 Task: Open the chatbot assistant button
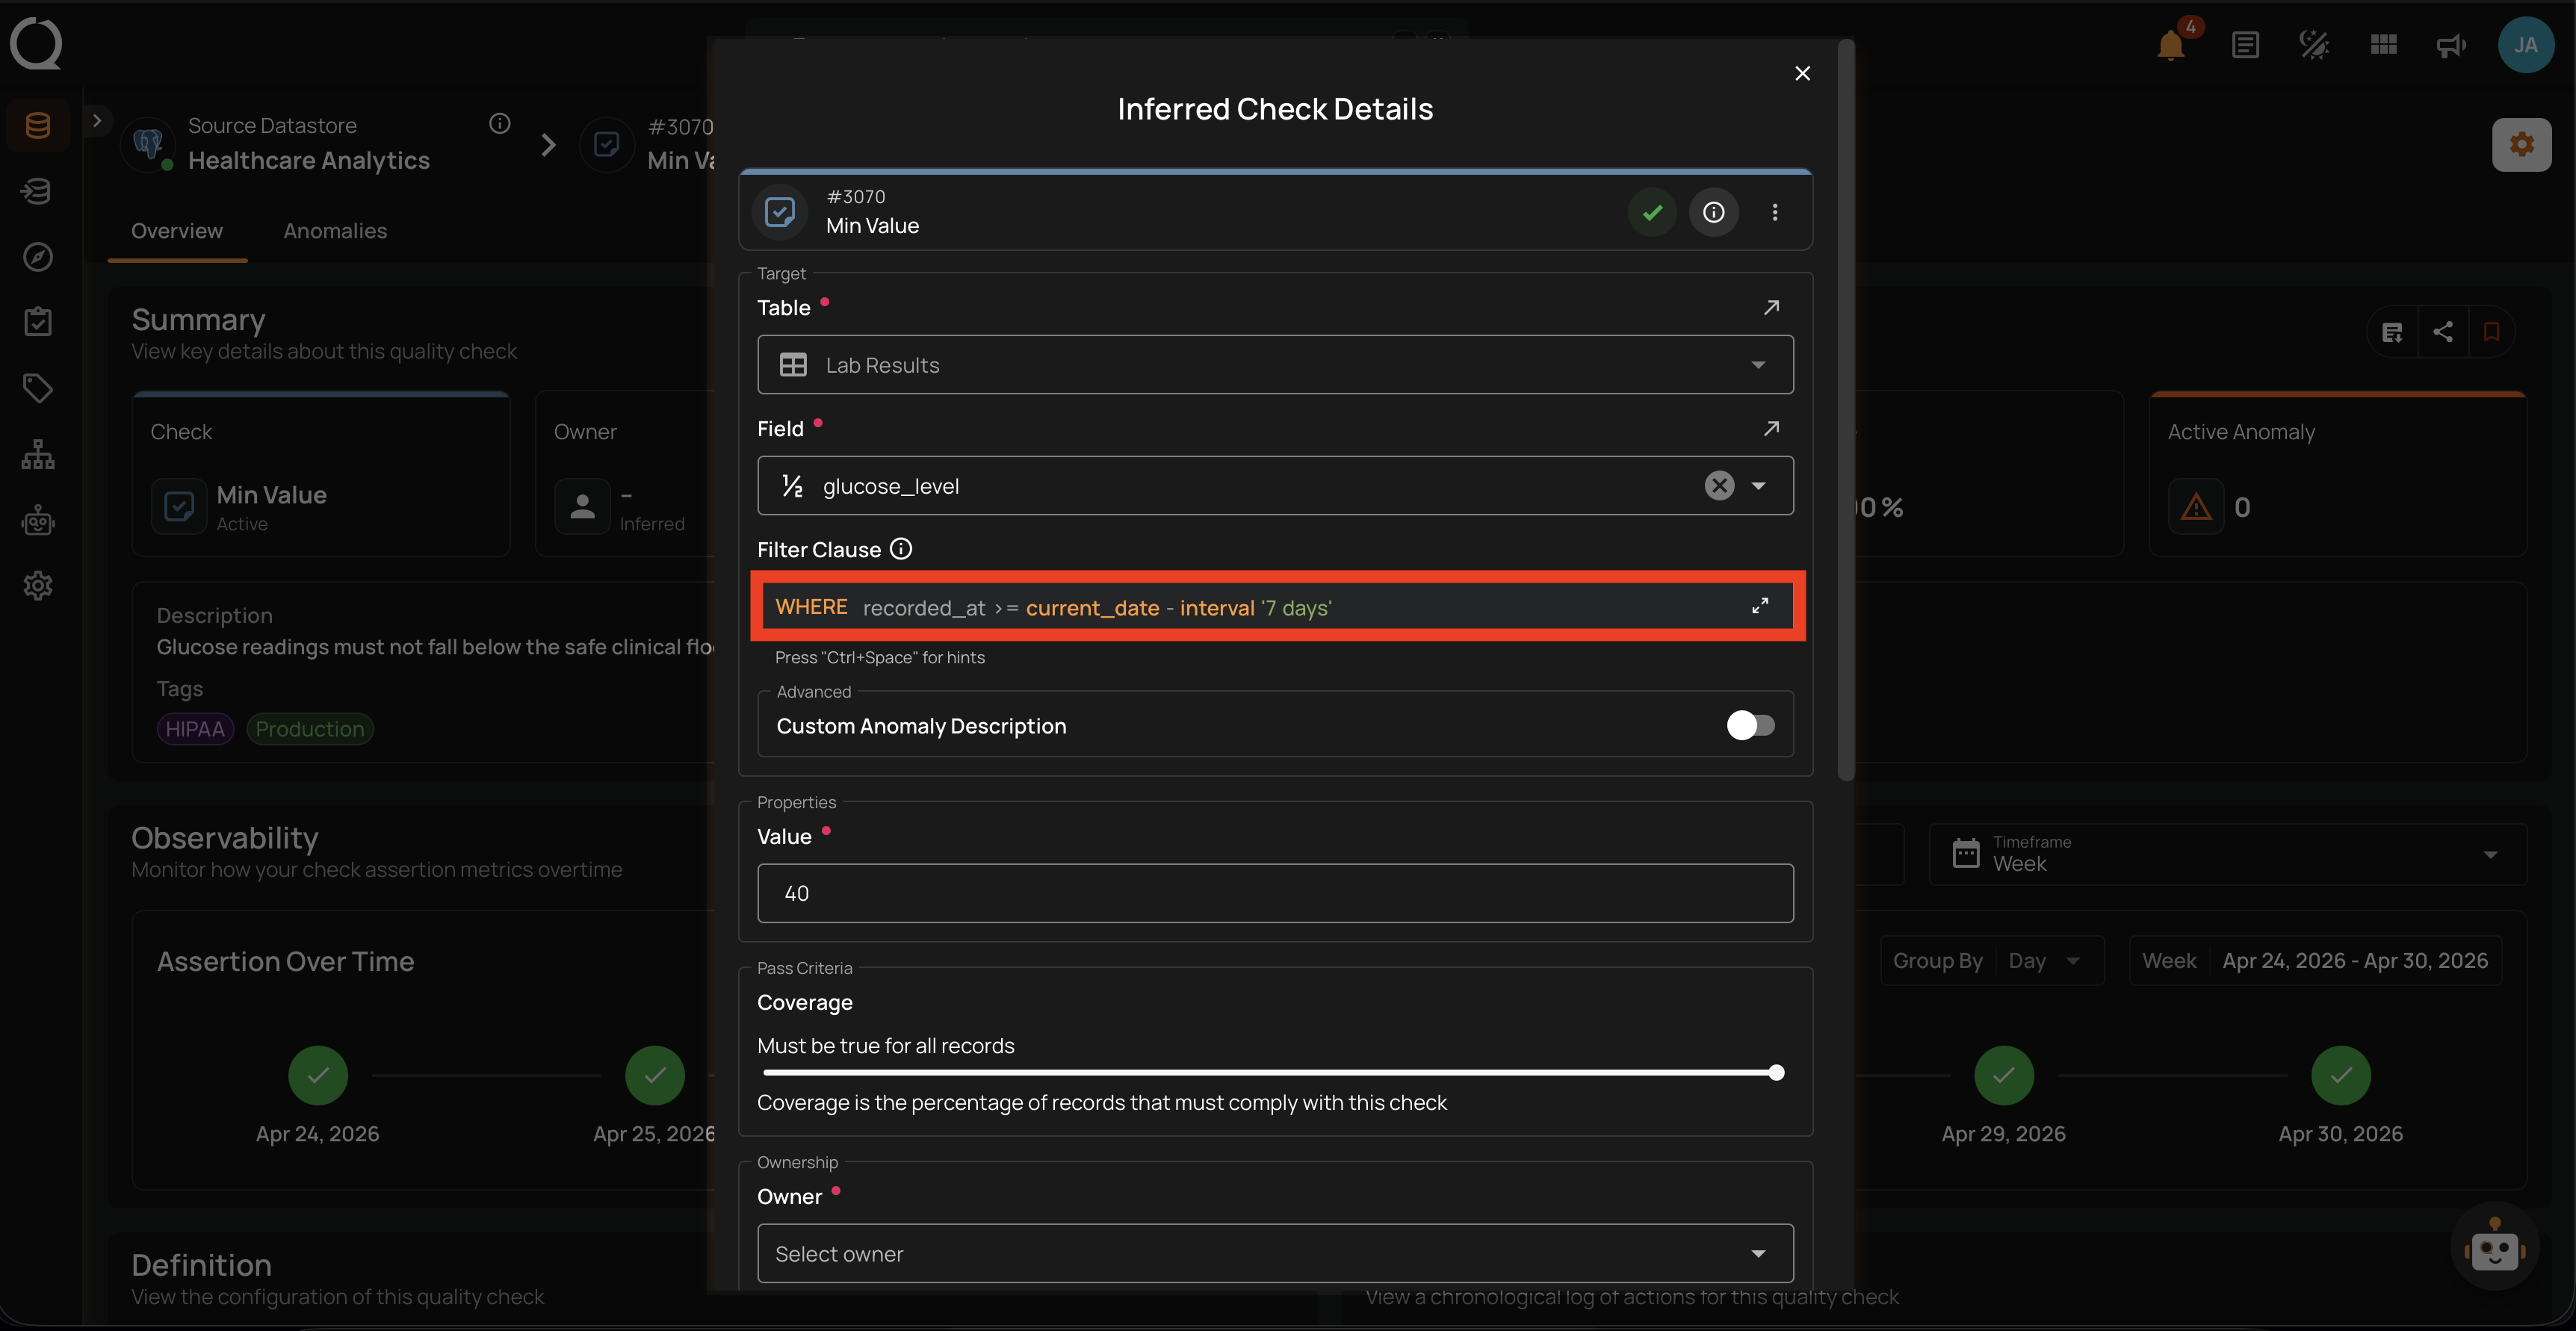tap(2494, 1246)
